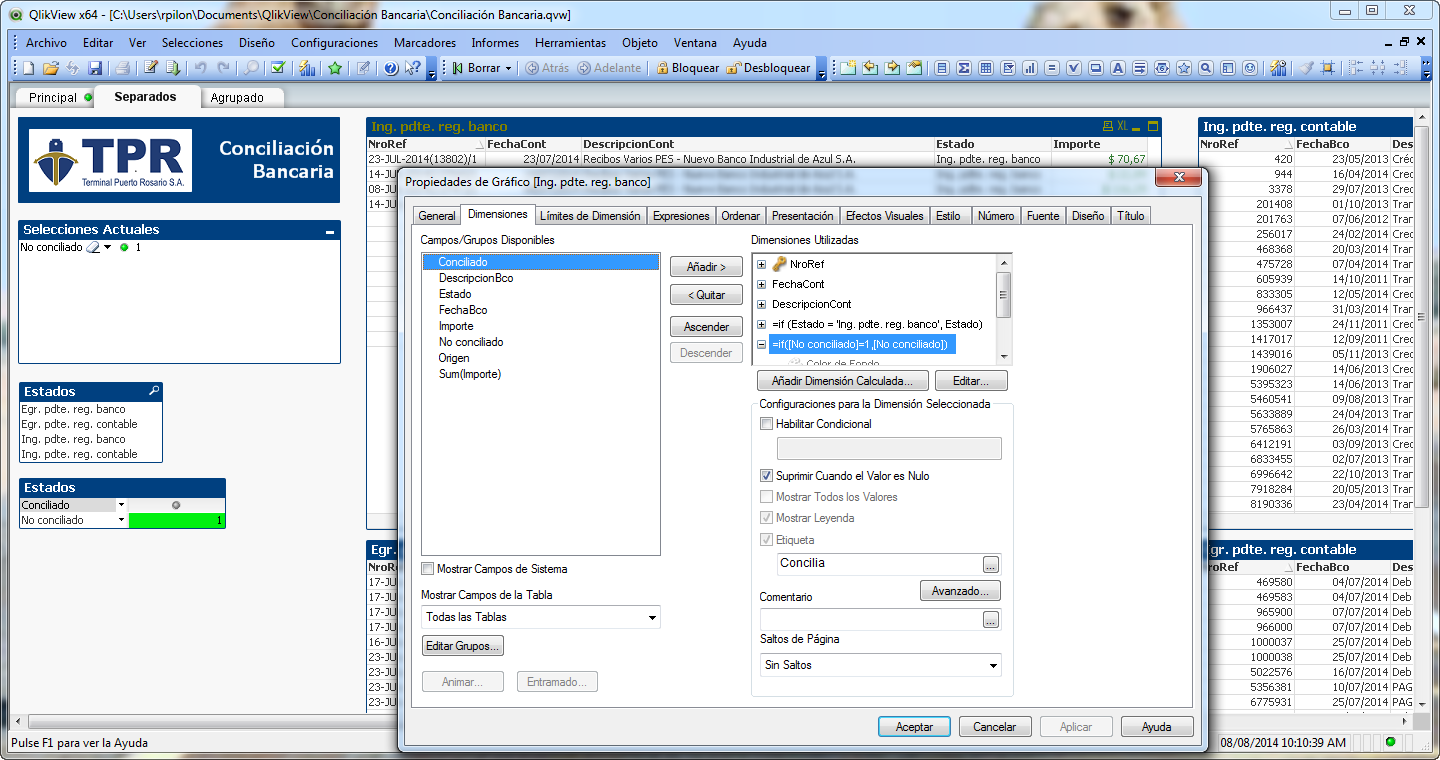The width and height of the screenshot is (1440, 760).
Task: Click the < Quitar button
Action: tap(706, 295)
